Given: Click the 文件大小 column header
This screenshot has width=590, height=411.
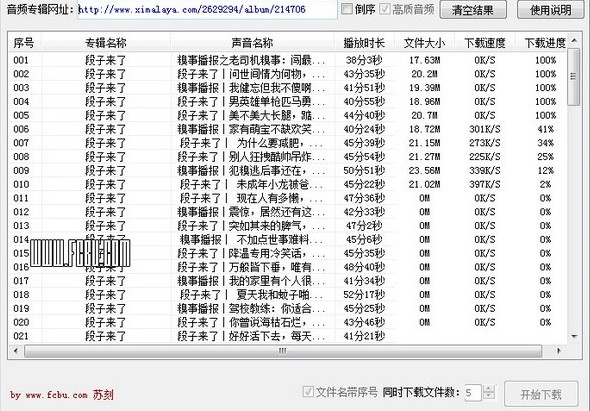Looking at the screenshot, I should coord(424,43).
